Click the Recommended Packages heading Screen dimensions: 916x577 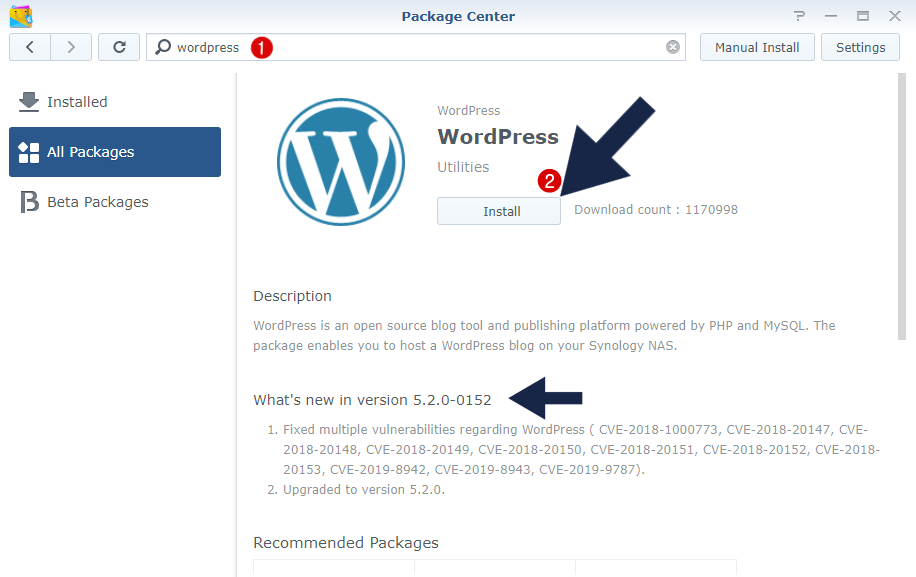(346, 543)
